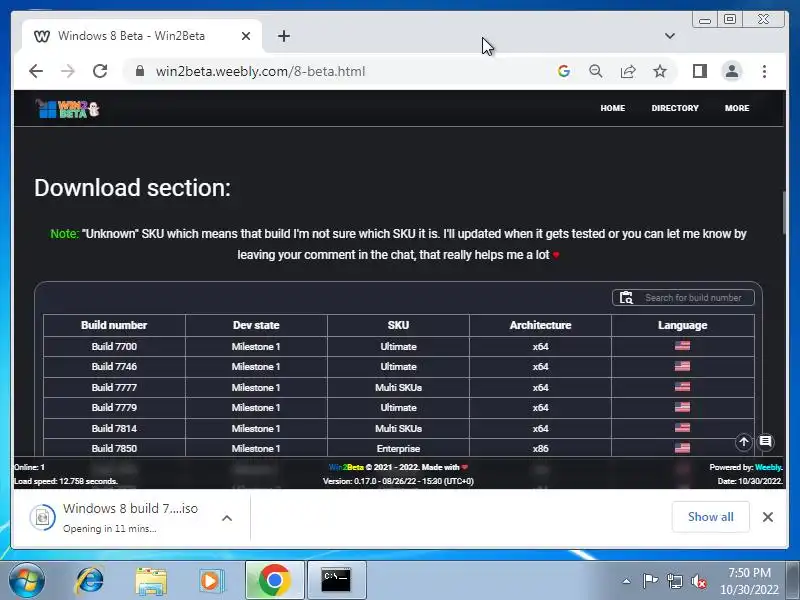Open the tab search chevron
The width and height of the screenshot is (800, 600).
click(x=669, y=36)
